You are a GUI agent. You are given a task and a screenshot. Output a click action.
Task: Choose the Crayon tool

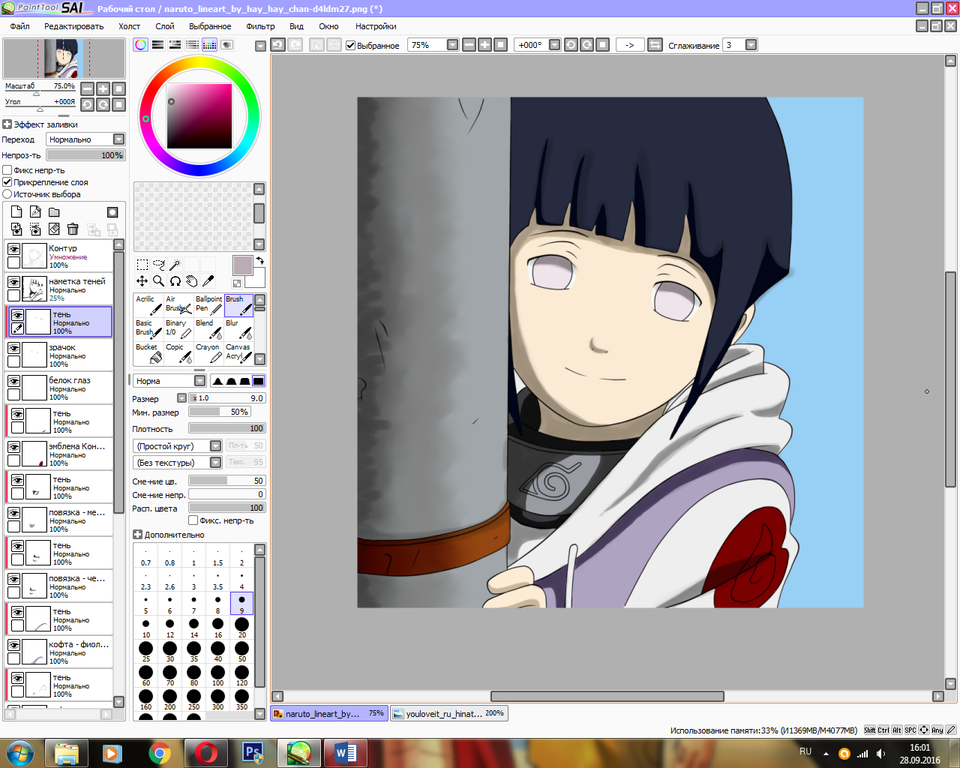point(208,353)
